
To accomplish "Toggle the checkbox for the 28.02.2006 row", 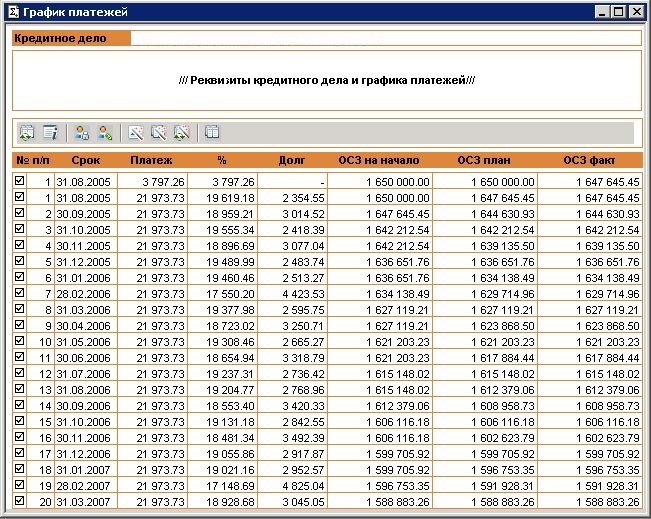I will click(19, 293).
